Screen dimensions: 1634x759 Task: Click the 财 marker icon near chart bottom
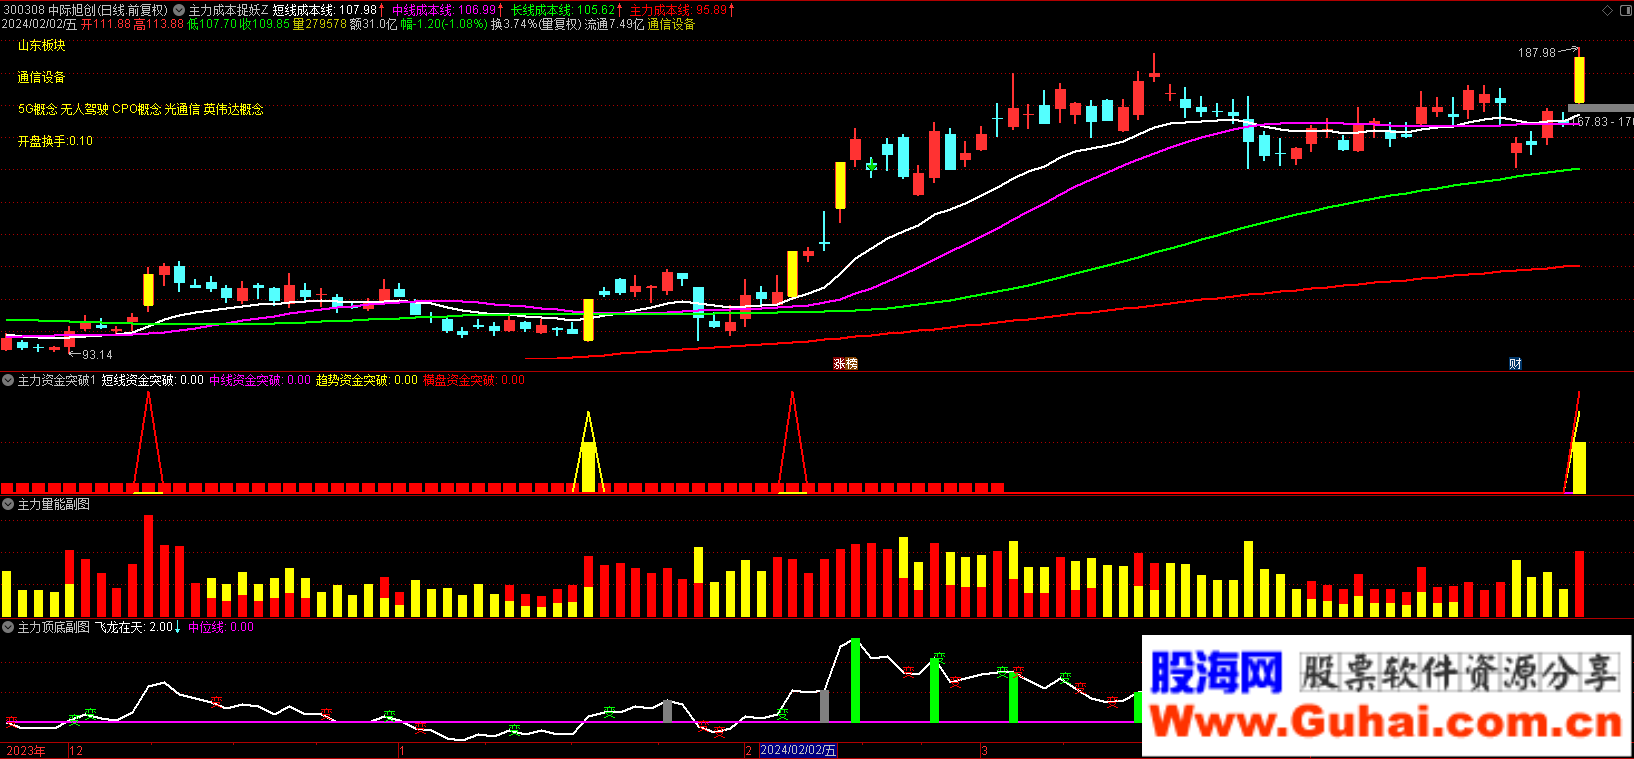1515,364
